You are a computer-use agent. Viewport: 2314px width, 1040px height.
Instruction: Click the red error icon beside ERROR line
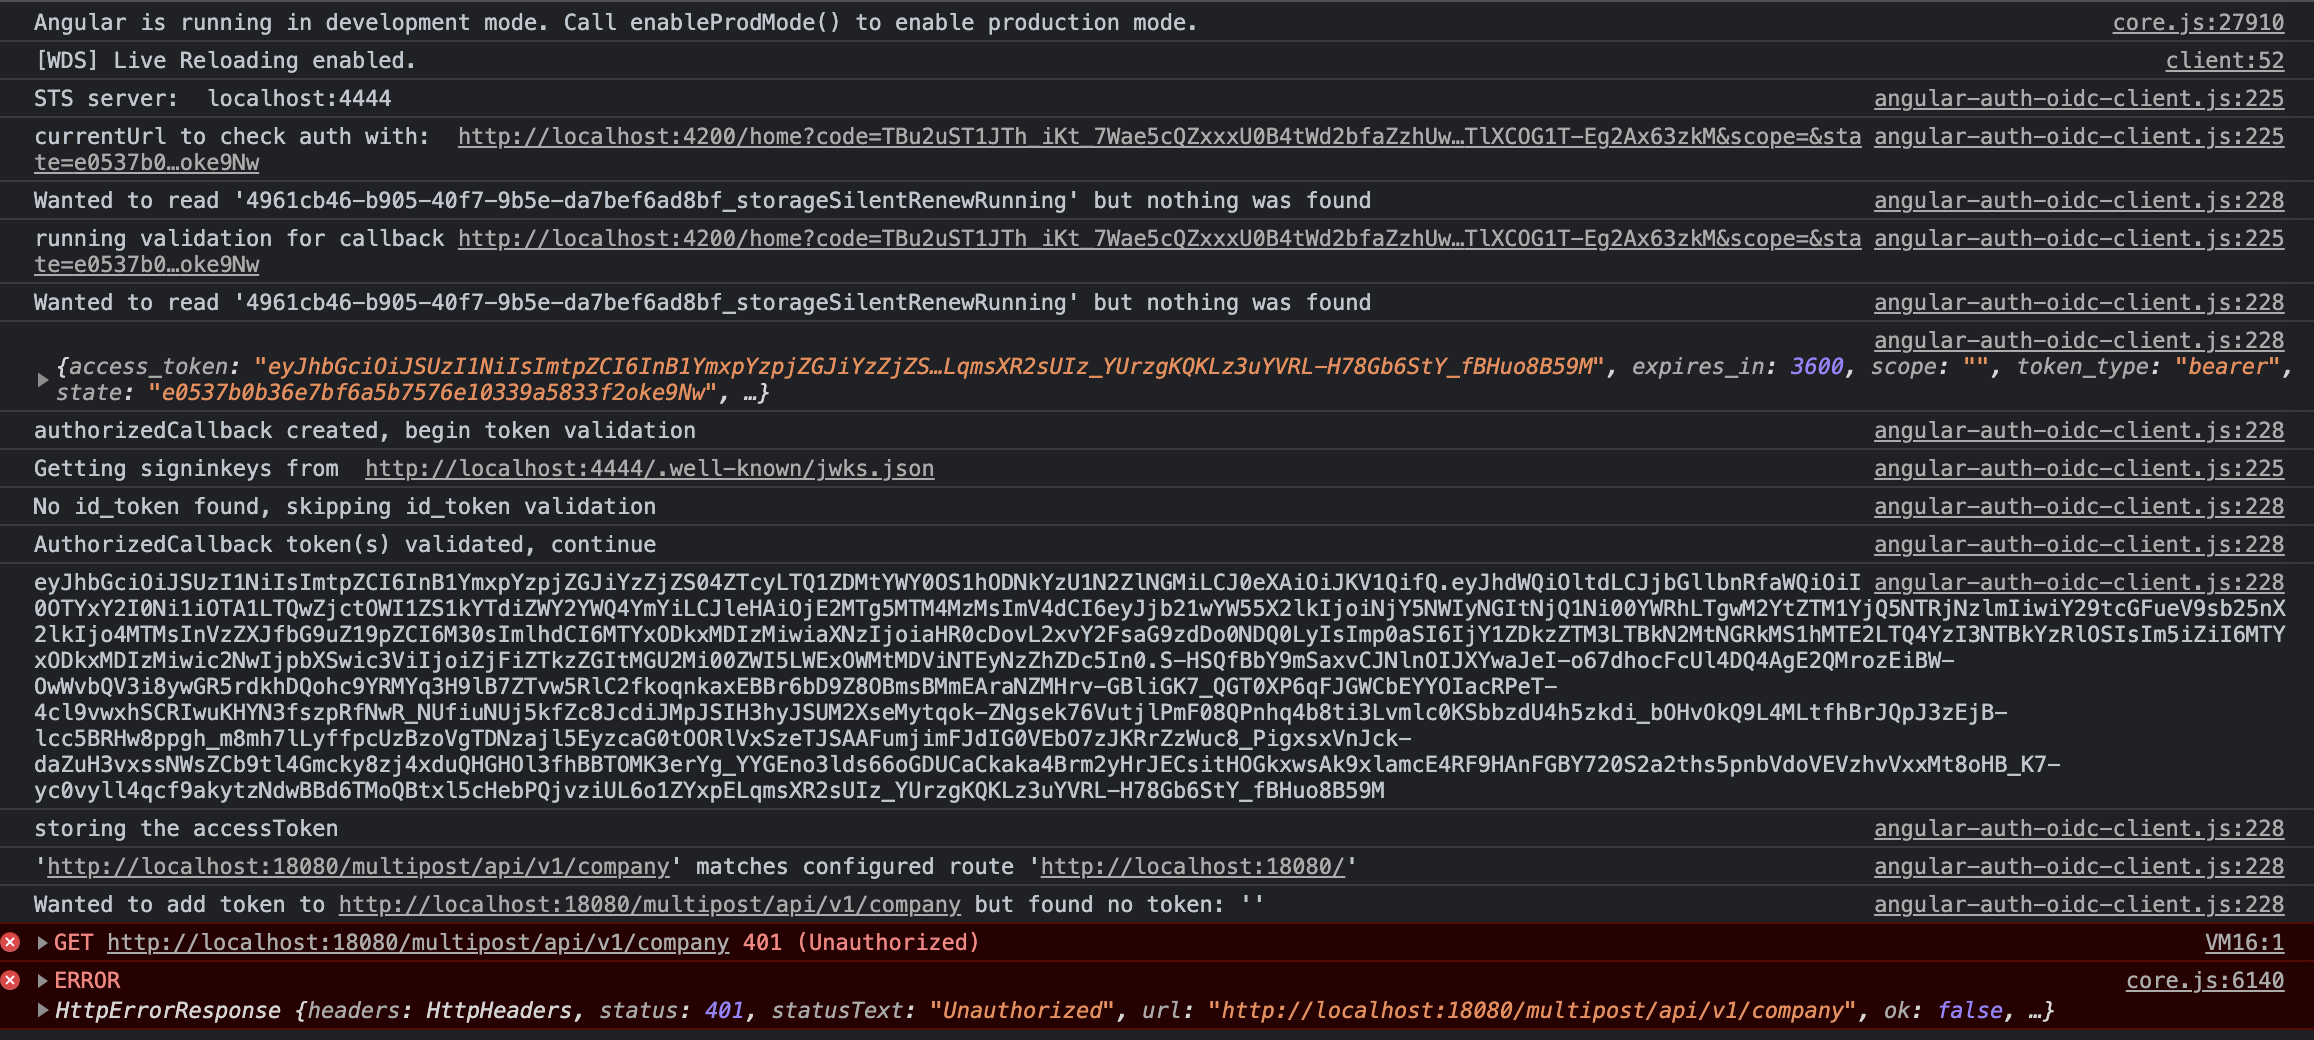pyautogui.click(x=10, y=981)
